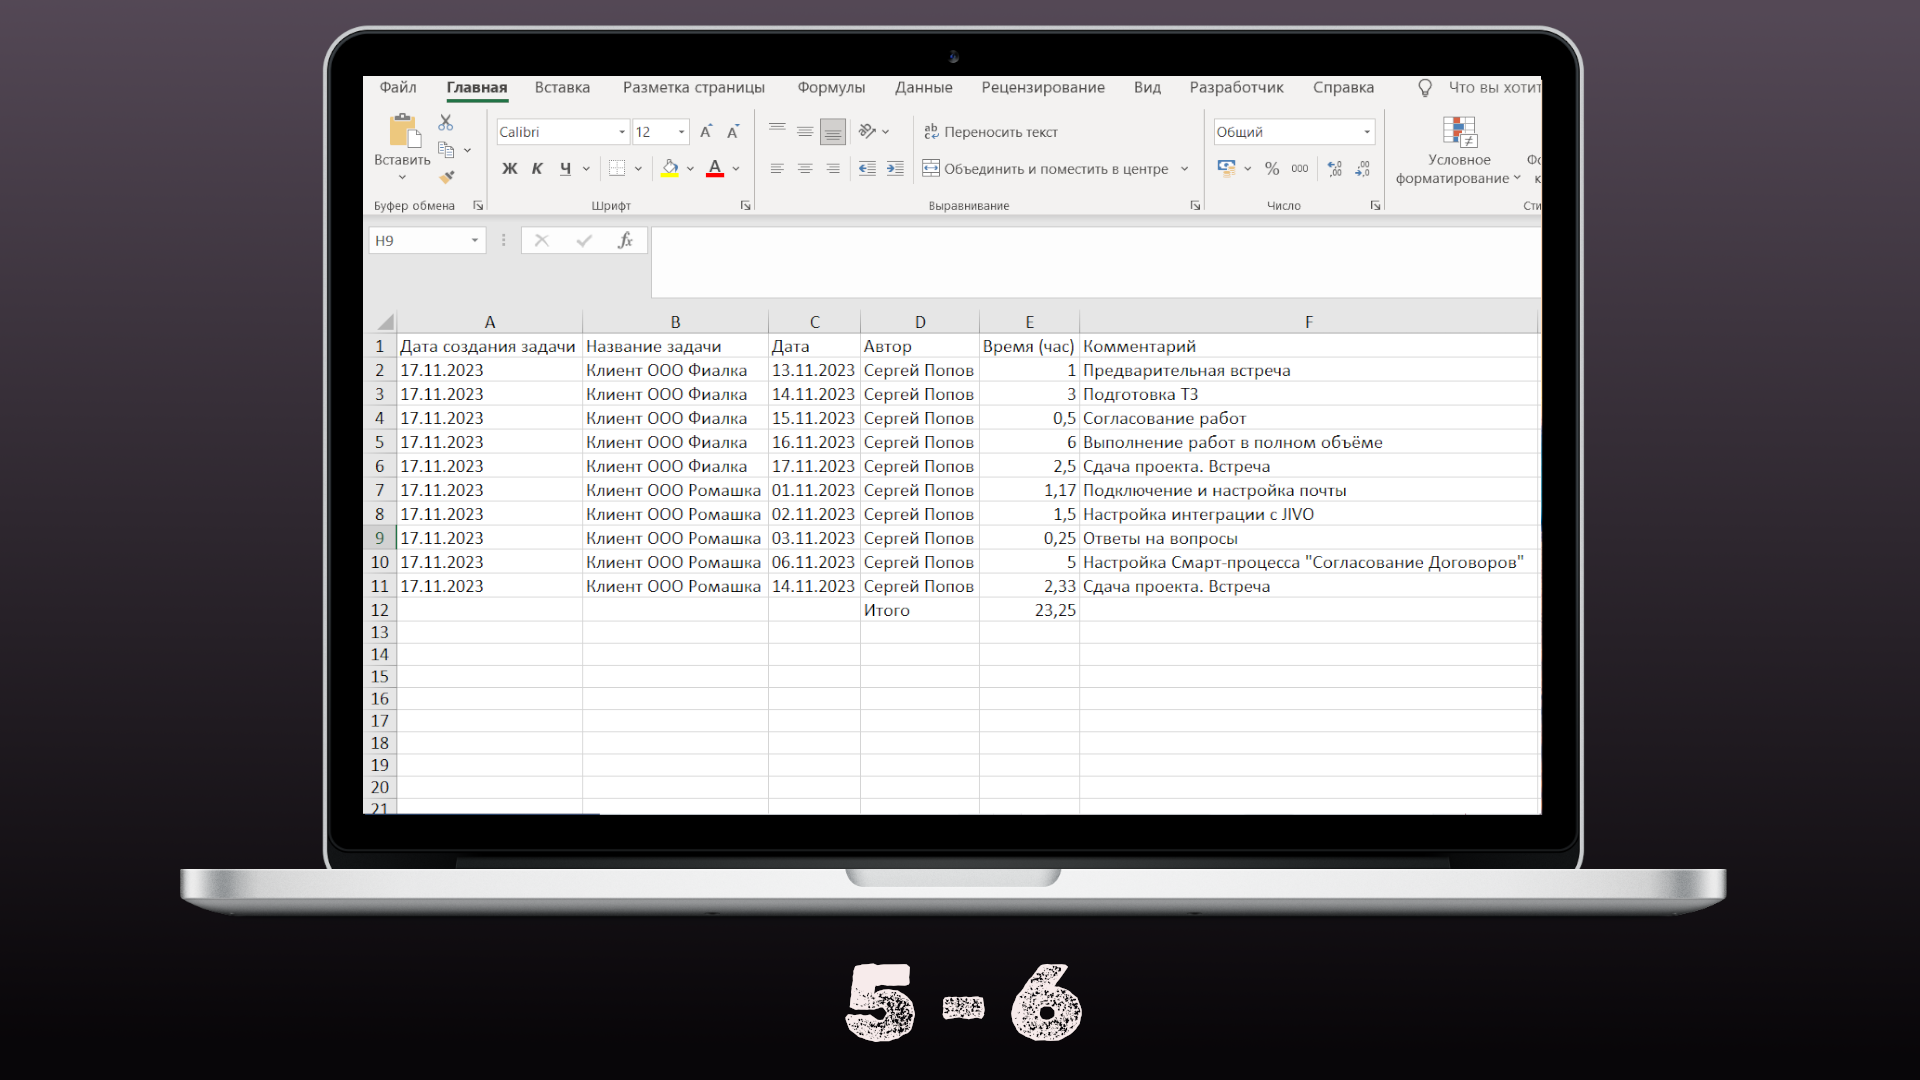Click the Percent Style icon
This screenshot has height=1080, width=1920.
pyautogui.click(x=1272, y=169)
